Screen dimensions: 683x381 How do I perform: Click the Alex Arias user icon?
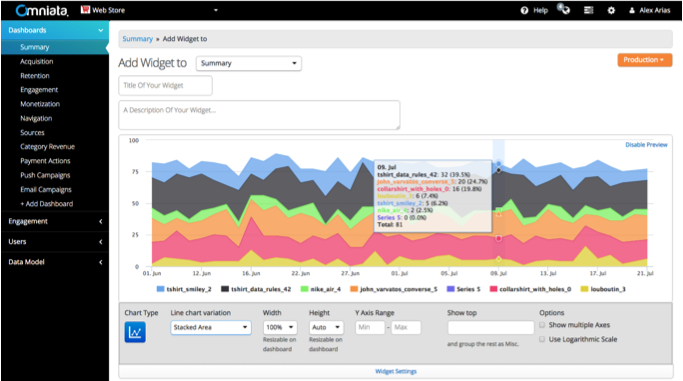tap(632, 10)
